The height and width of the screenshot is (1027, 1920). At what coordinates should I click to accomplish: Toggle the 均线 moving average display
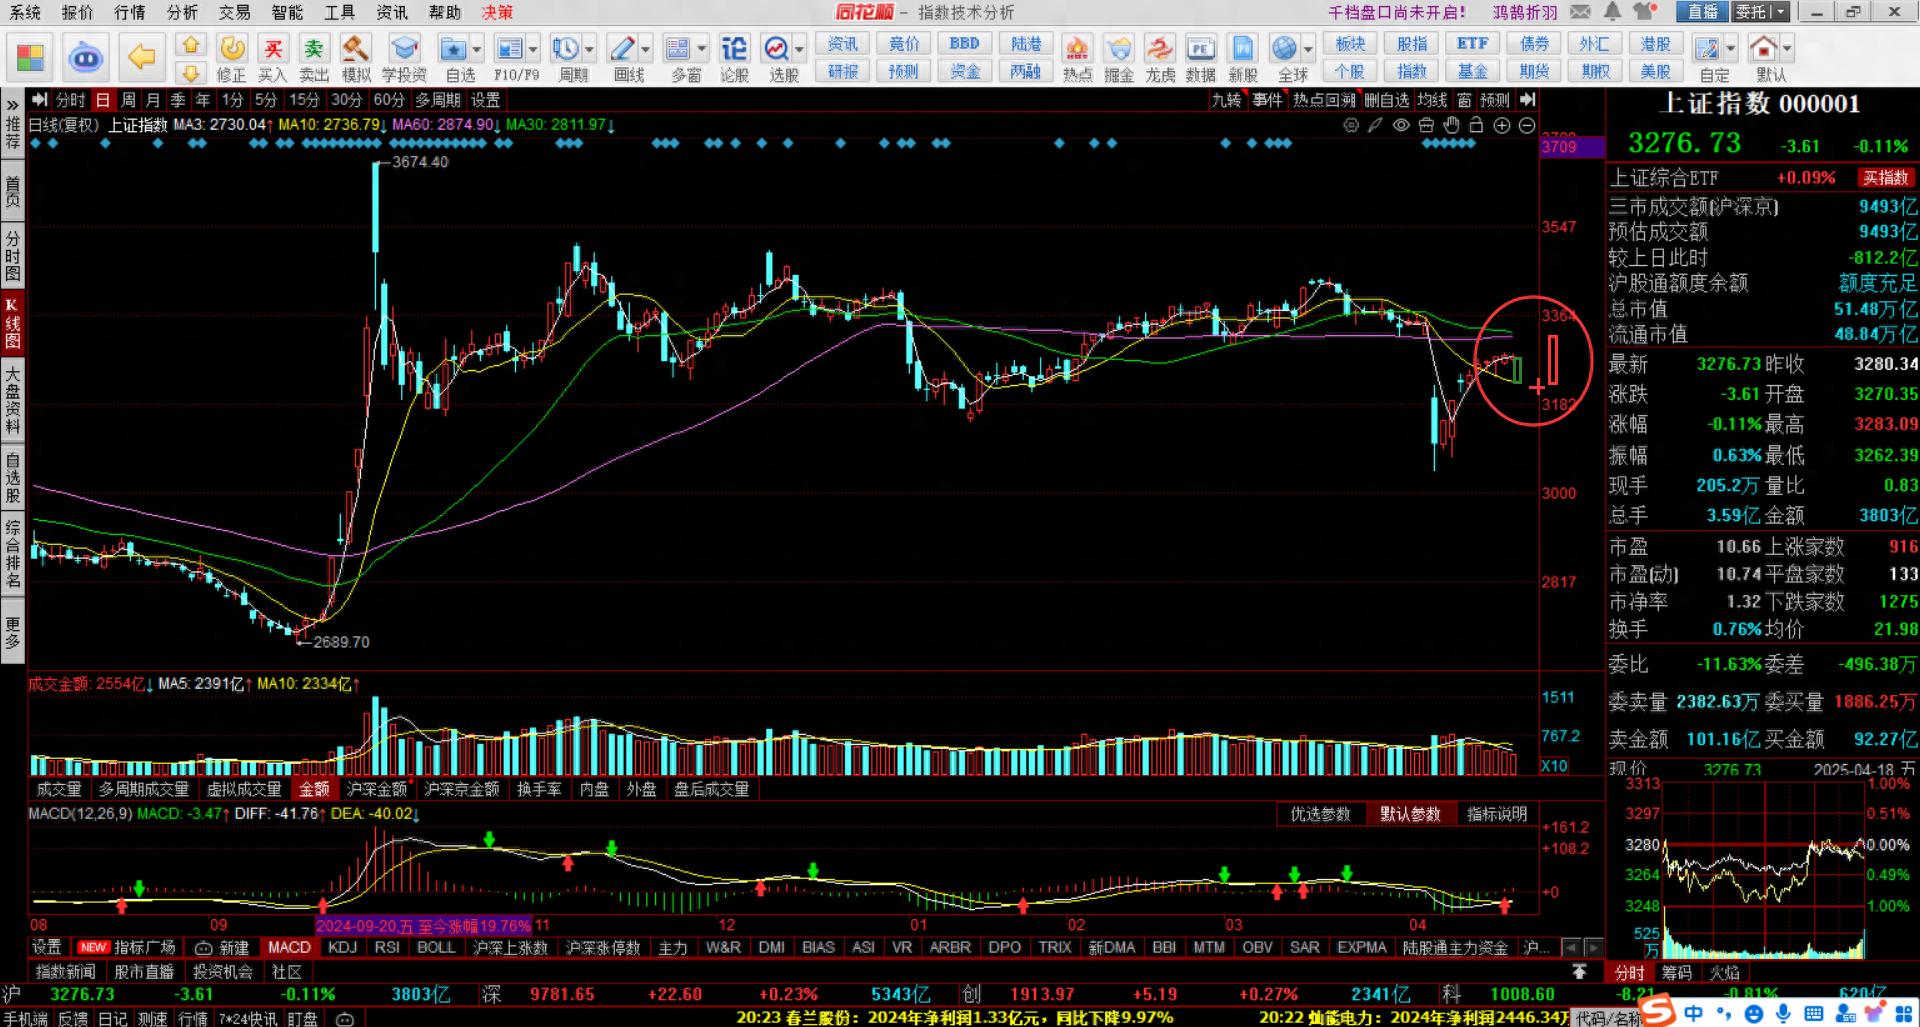click(1432, 100)
